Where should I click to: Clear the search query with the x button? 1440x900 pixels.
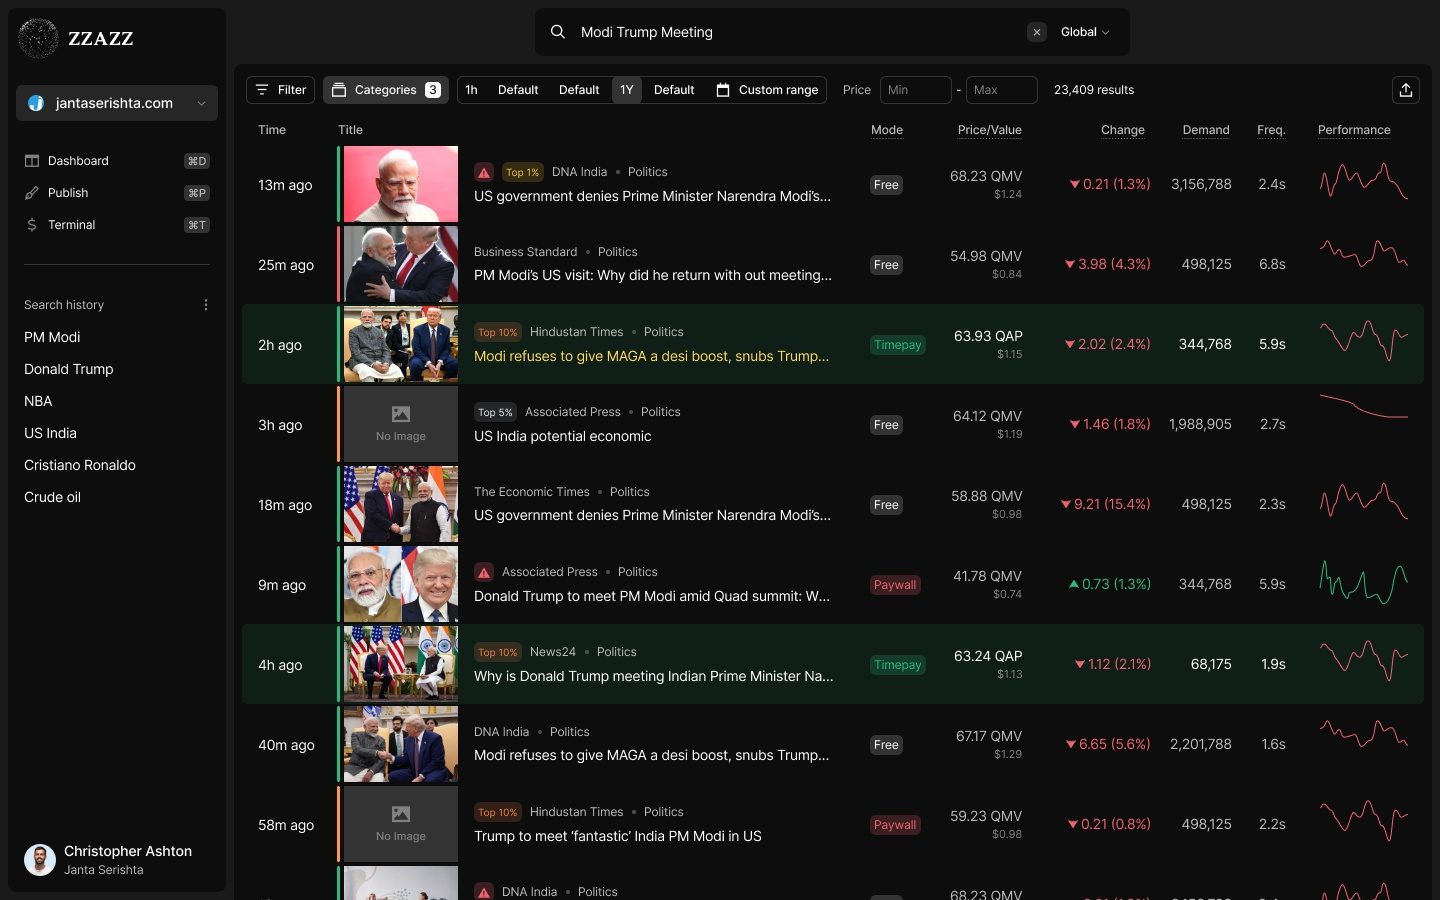coord(1036,32)
